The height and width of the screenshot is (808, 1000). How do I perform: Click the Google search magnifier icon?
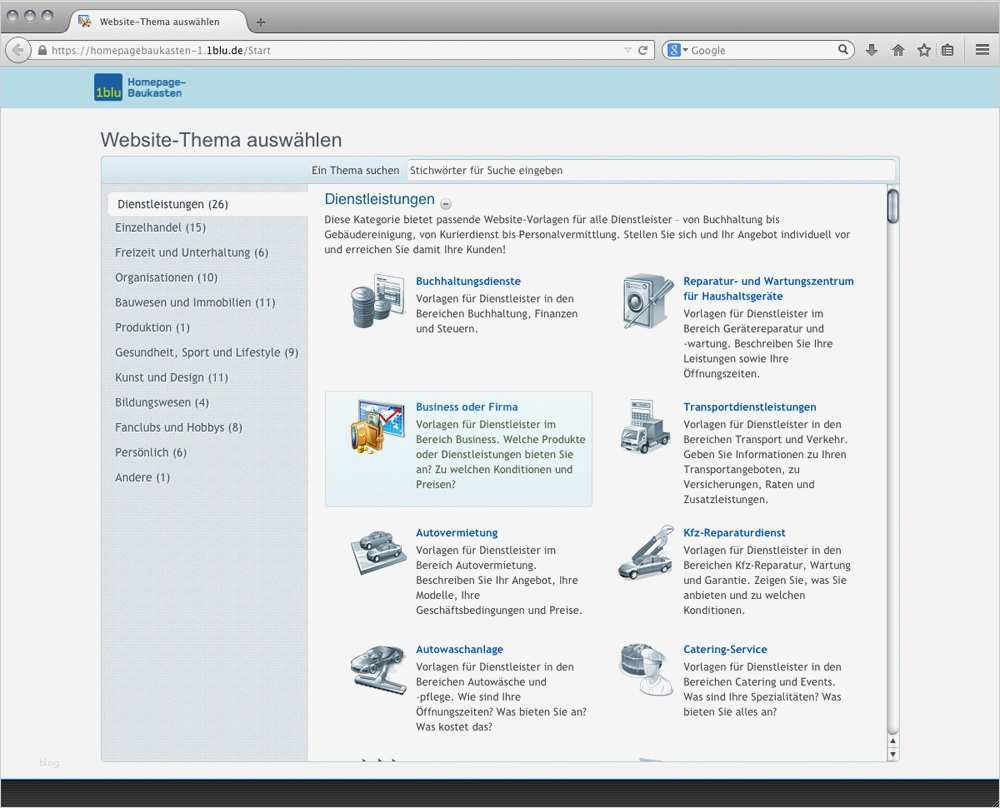(x=843, y=49)
